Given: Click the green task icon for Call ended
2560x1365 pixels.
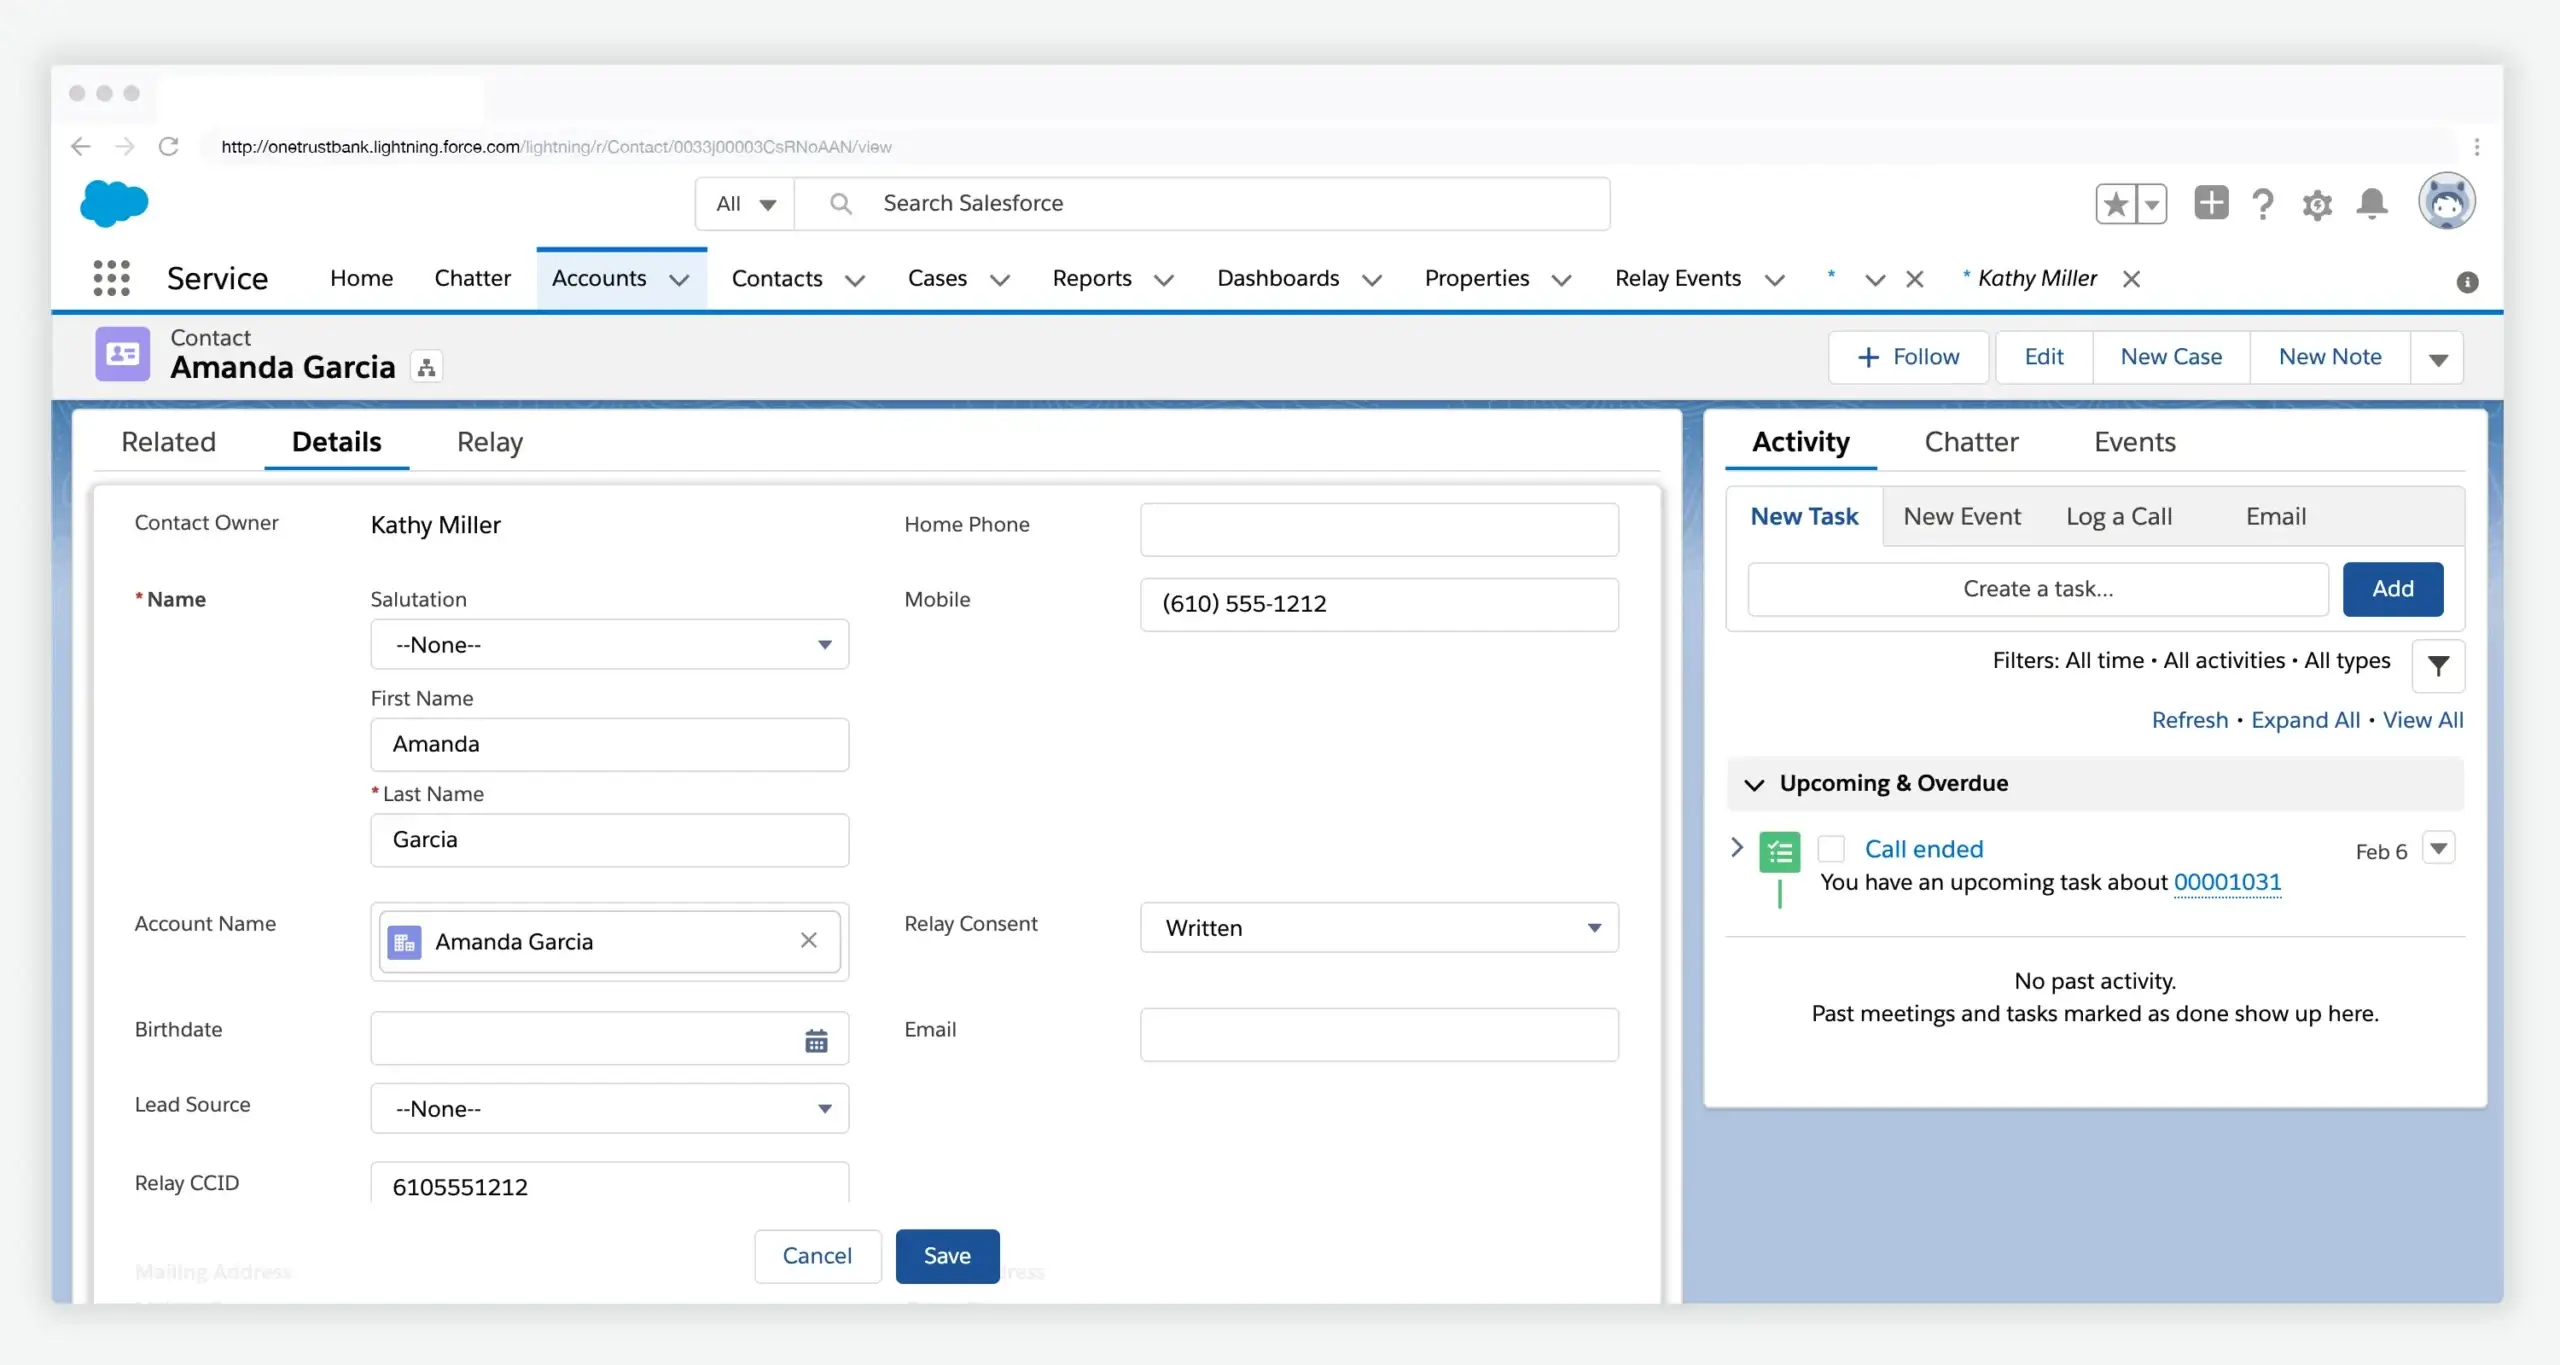Looking at the screenshot, I should (1780, 852).
